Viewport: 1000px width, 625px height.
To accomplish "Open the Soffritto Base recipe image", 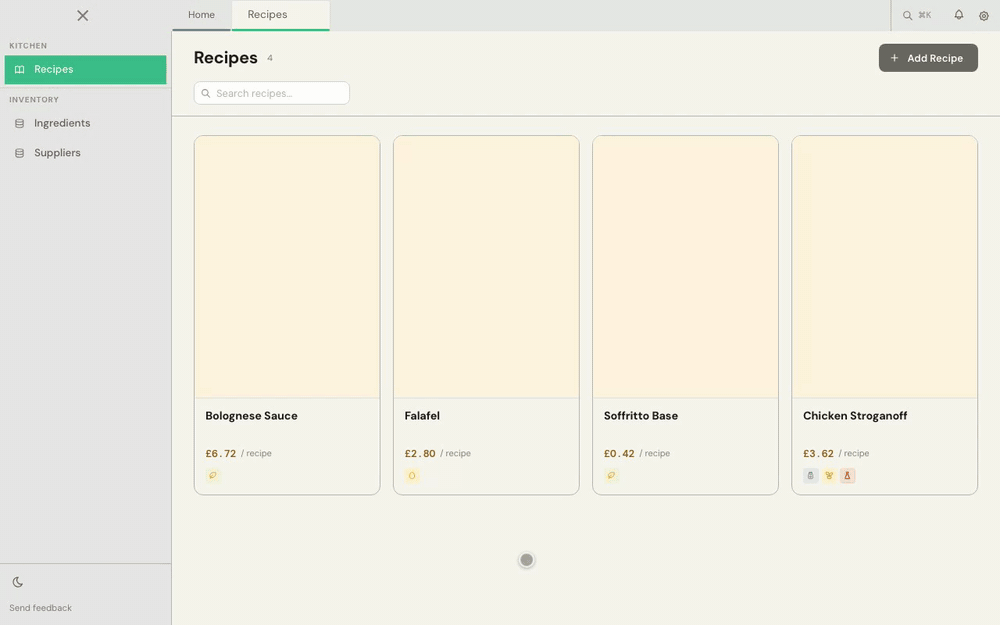I will click(x=686, y=267).
